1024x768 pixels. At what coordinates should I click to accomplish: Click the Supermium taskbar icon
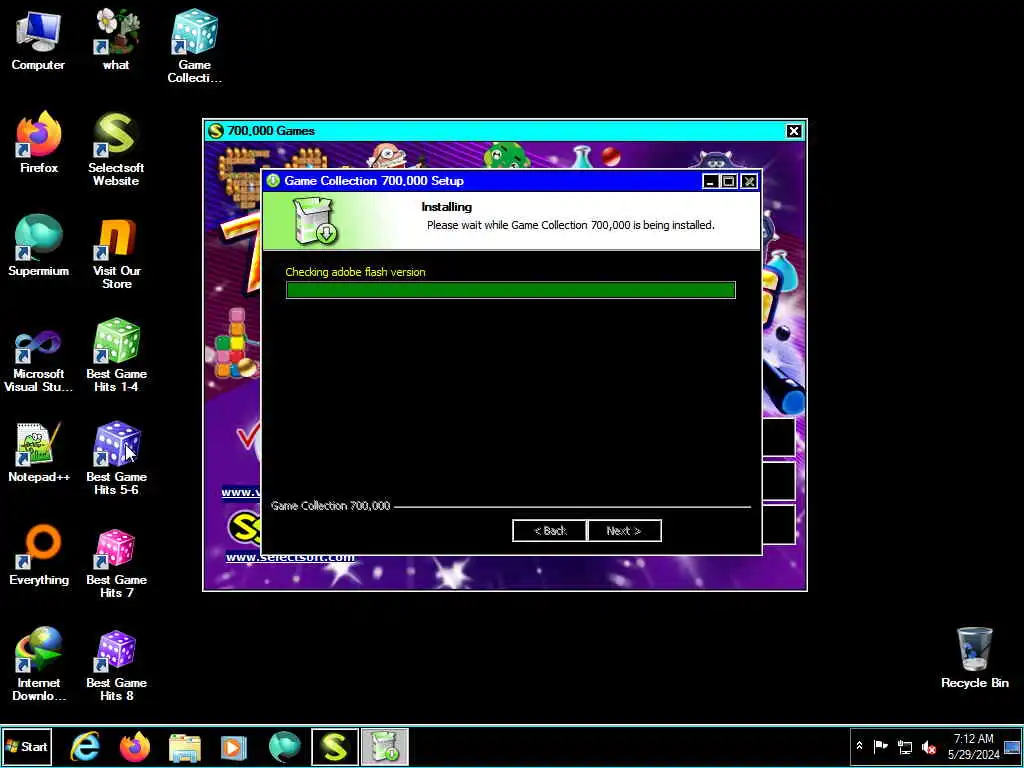coord(284,747)
